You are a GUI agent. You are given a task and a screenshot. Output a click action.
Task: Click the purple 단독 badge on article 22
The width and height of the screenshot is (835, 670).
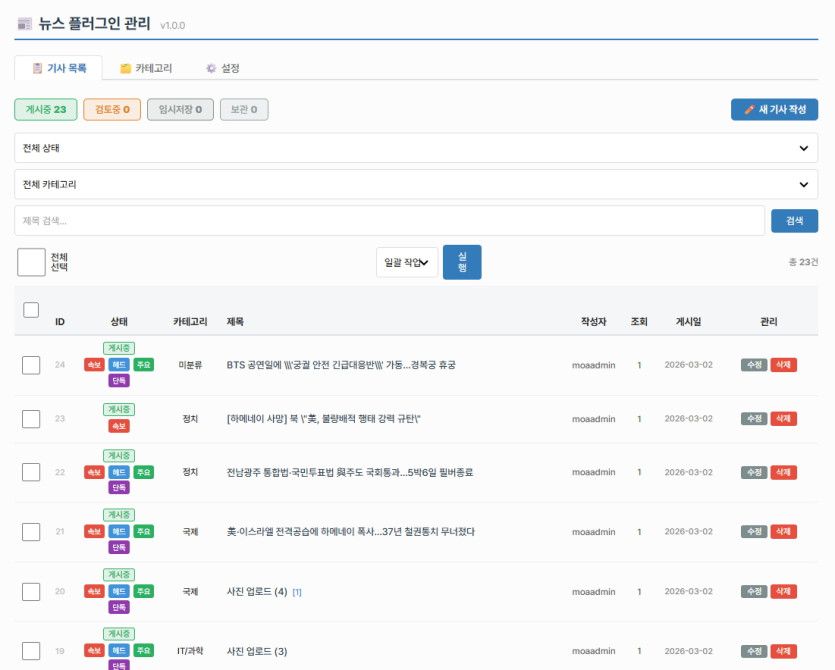pyautogui.click(x=119, y=487)
